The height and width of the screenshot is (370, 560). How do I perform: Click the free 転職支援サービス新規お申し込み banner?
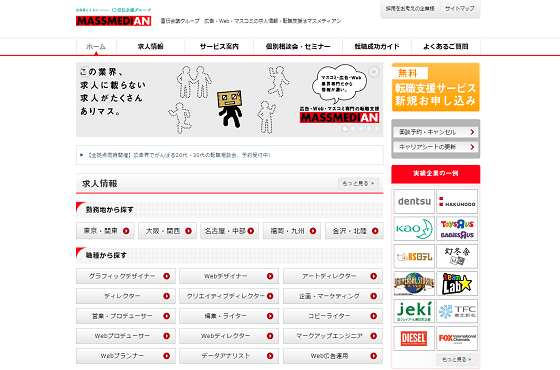tap(435, 87)
